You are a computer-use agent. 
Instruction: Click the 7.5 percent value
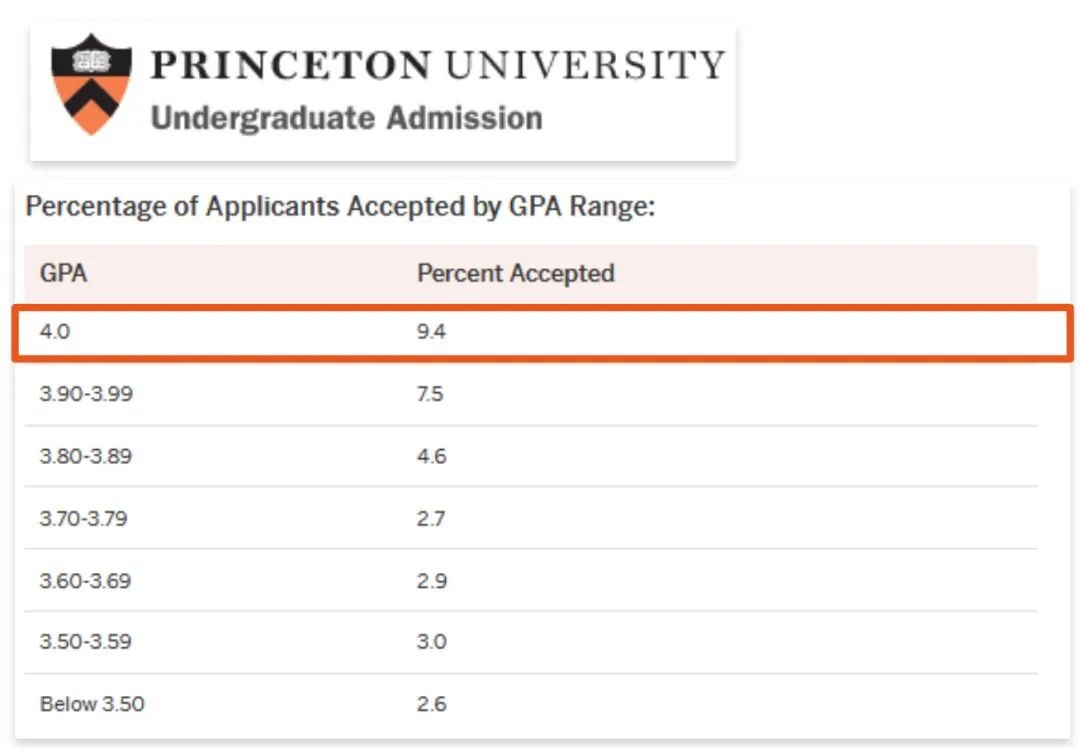pyautogui.click(x=430, y=394)
